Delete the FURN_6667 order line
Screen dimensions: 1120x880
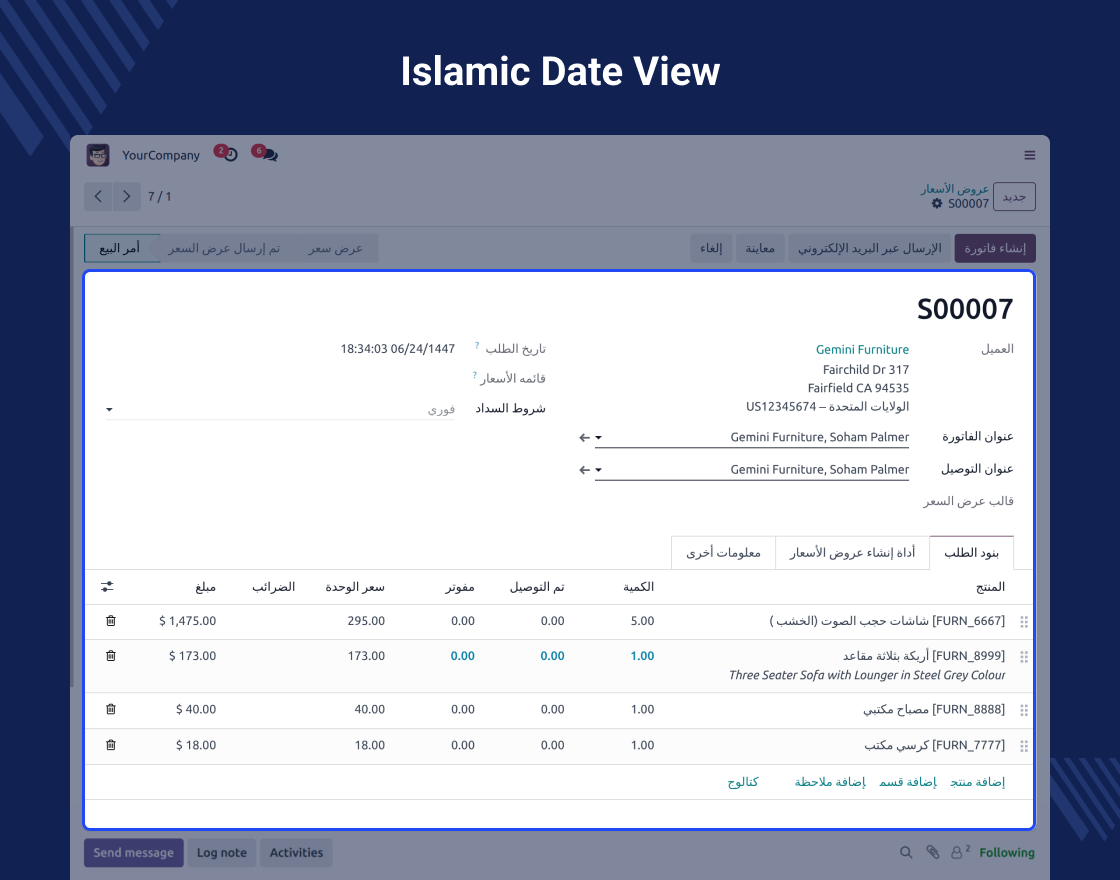point(111,621)
